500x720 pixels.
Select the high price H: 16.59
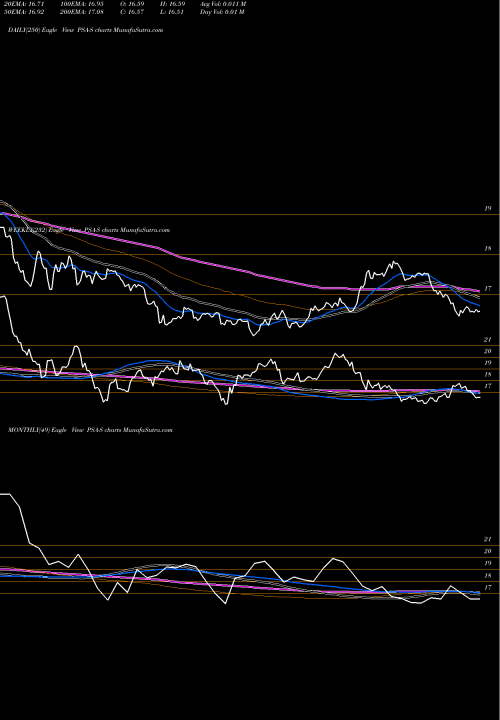pyautogui.click(x=172, y=4)
